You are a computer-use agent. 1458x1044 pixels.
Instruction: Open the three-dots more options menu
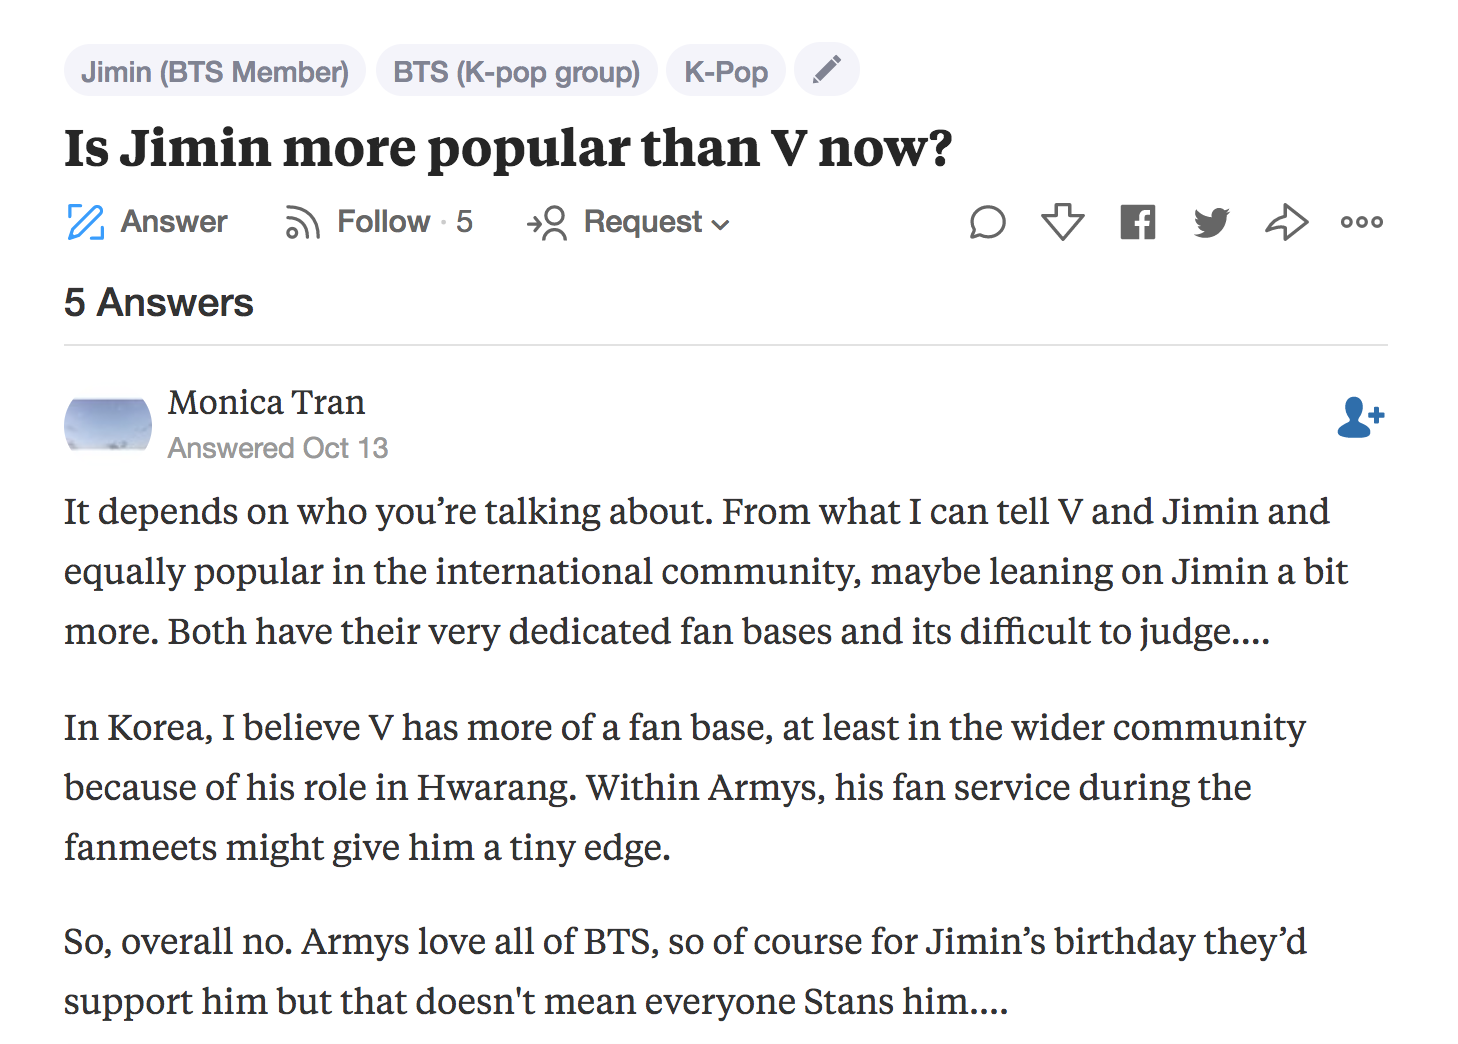[1362, 222]
